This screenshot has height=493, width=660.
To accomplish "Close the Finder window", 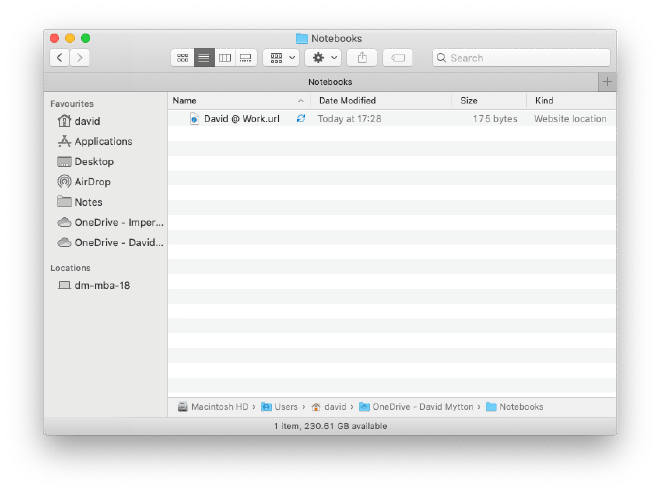I will (54, 38).
